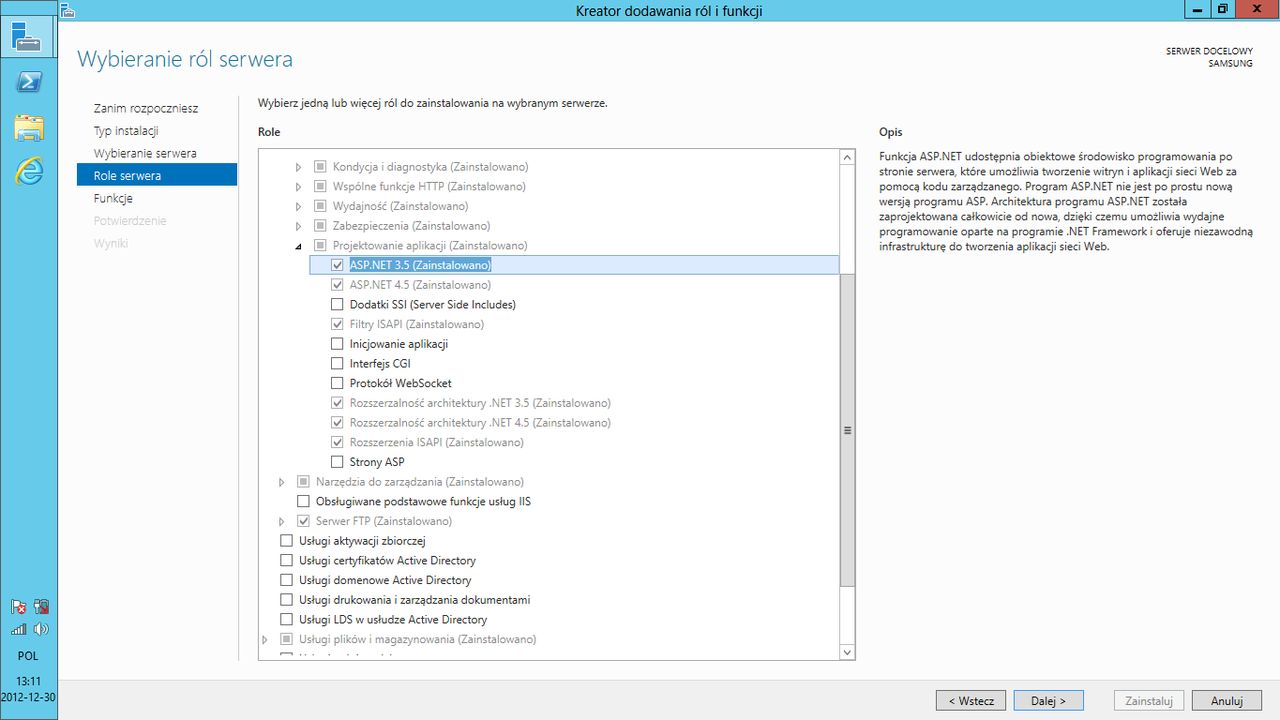Image resolution: width=1280 pixels, height=720 pixels.
Task: Enable Dodatki SSI (Server Side Includes)
Action: coord(337,304)
